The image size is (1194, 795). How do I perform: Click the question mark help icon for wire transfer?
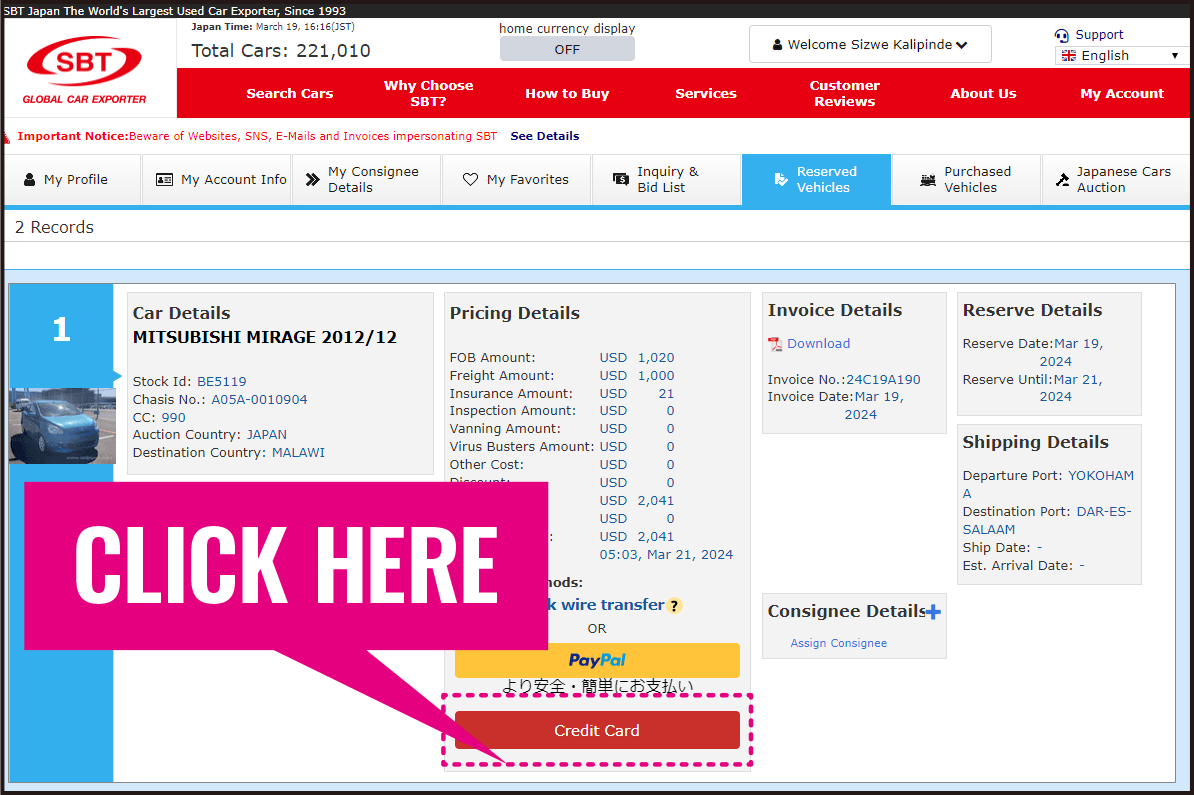tap(674, 606)
